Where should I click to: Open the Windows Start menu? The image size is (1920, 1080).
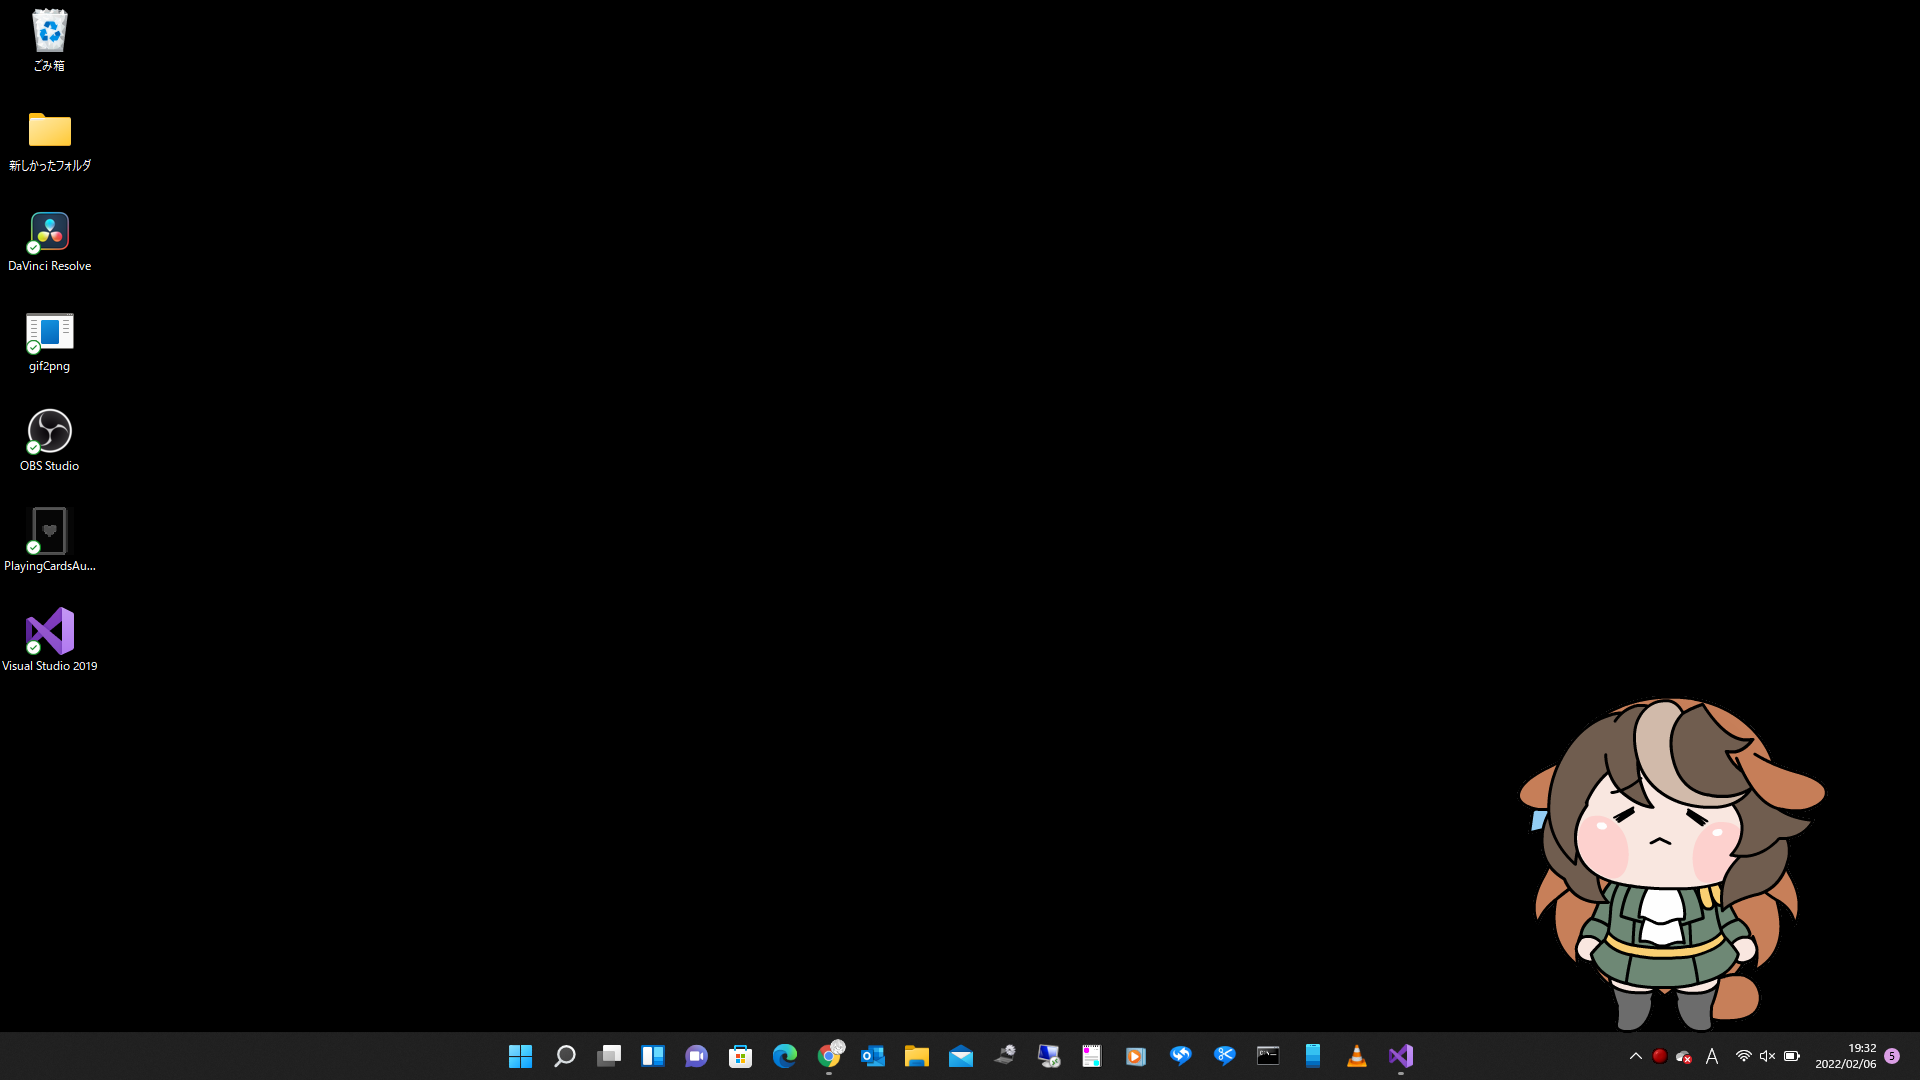coord(520,1056)
